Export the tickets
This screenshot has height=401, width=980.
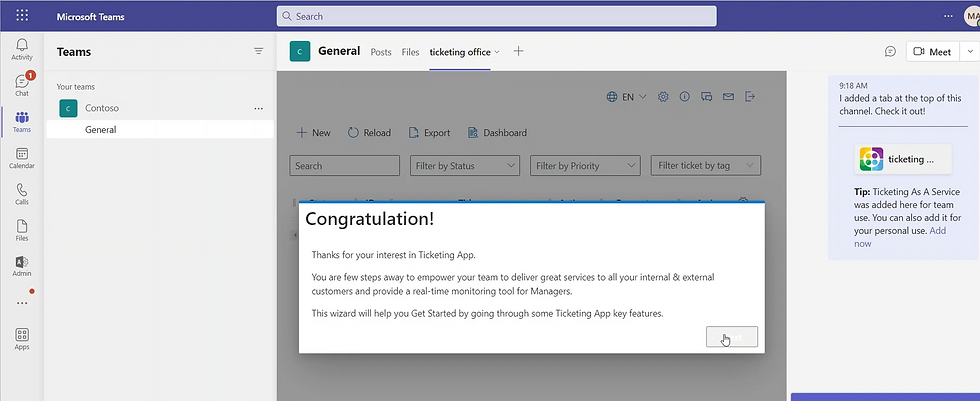pos(429,132)
